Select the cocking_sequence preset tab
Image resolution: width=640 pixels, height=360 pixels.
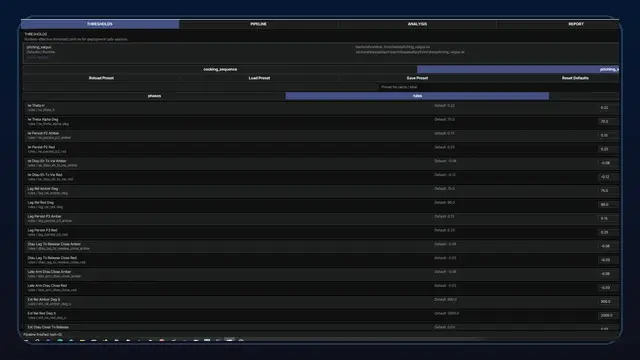tap(220, 69)
